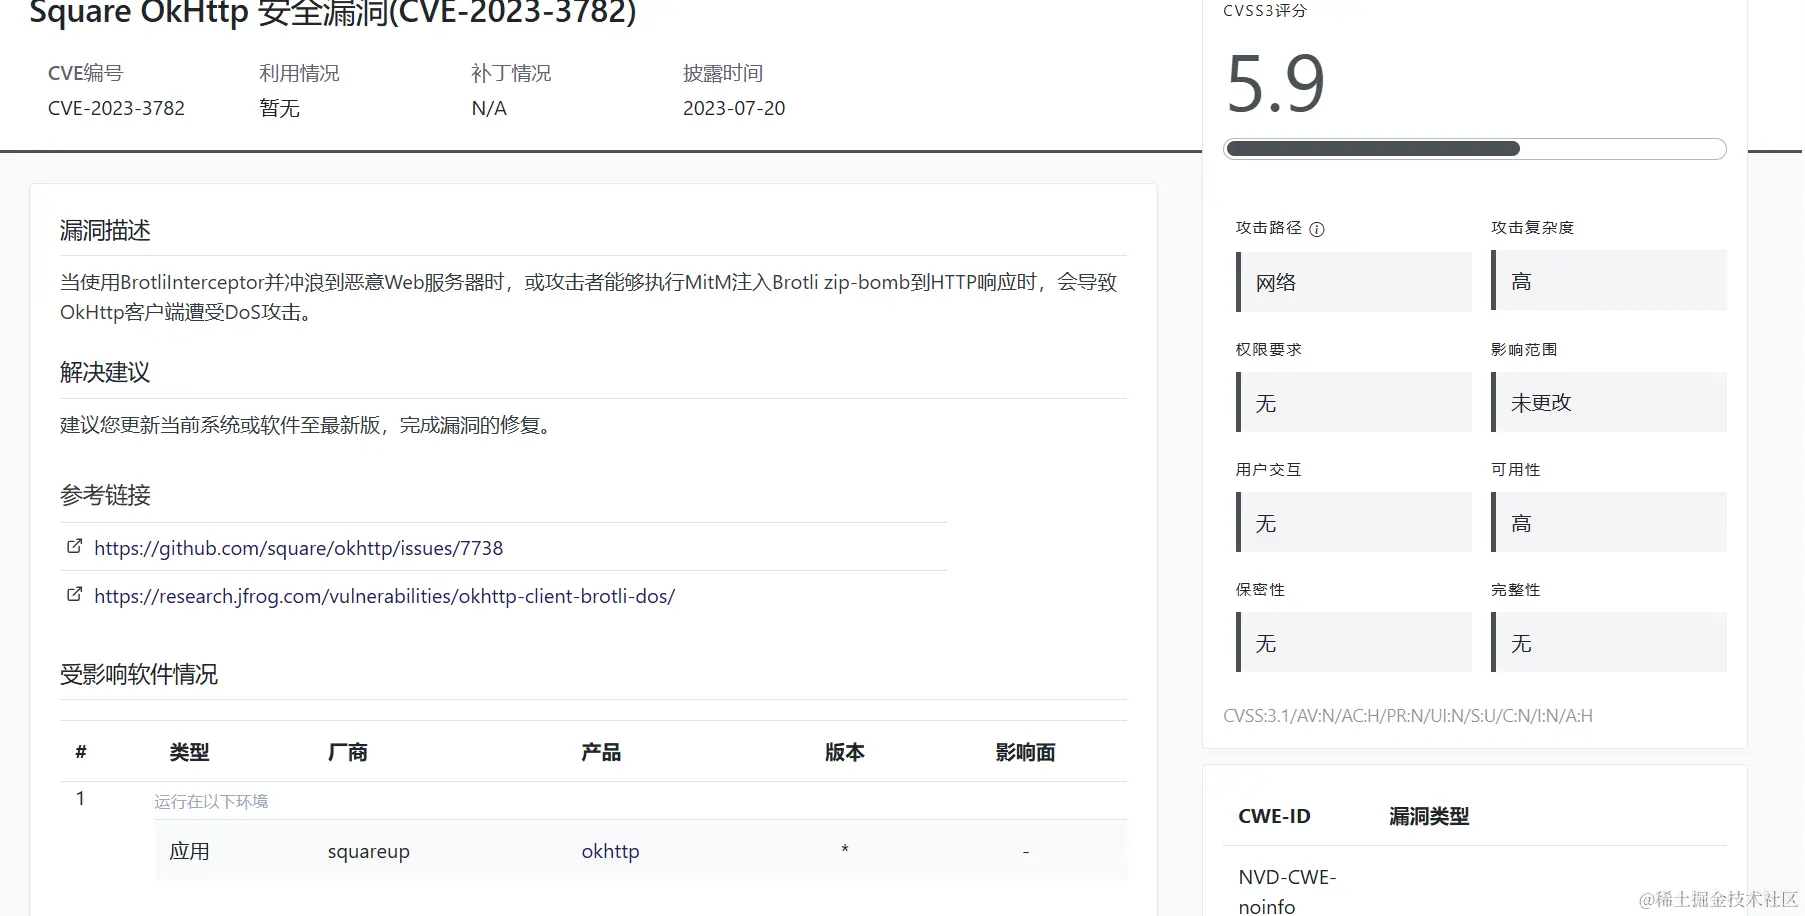Screen dimensions: 1805x916
Task: Click the external link icon beside the jfrog reference
Action: point(74,594)
